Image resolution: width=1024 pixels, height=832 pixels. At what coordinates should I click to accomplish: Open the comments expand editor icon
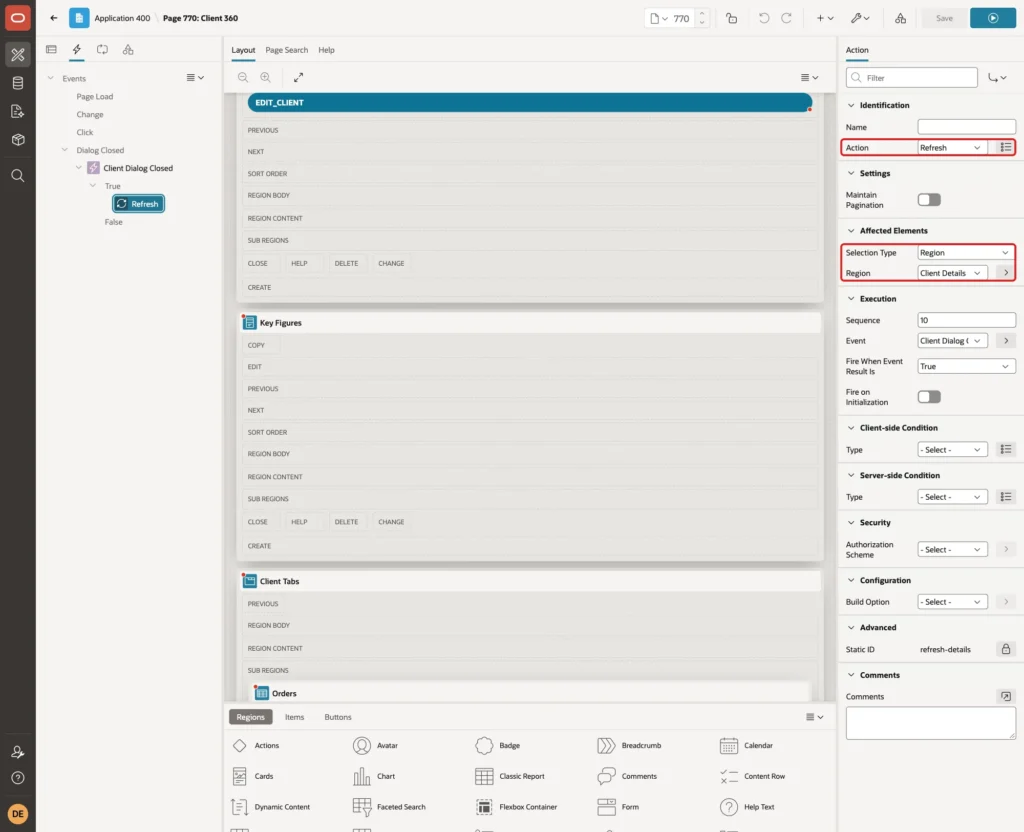[x=1006, y=697]
